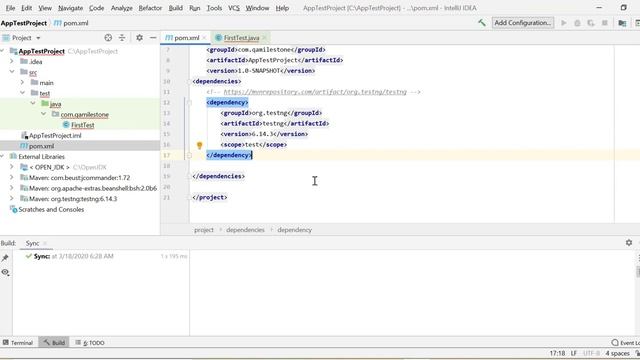Click '4 spaces' indent setting

pyautogui.click(x=618, y=353)
